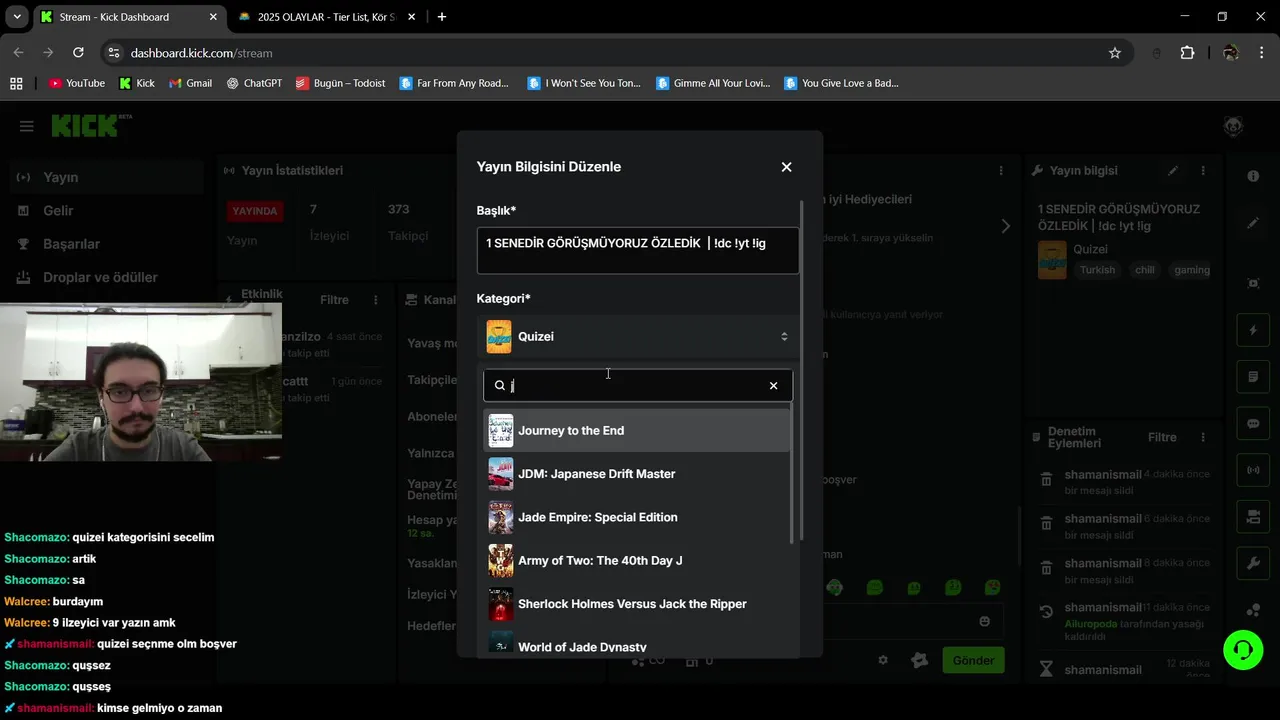Click the info icon in the right rail
This screenshot has width=1280, height=720.
1253,176
